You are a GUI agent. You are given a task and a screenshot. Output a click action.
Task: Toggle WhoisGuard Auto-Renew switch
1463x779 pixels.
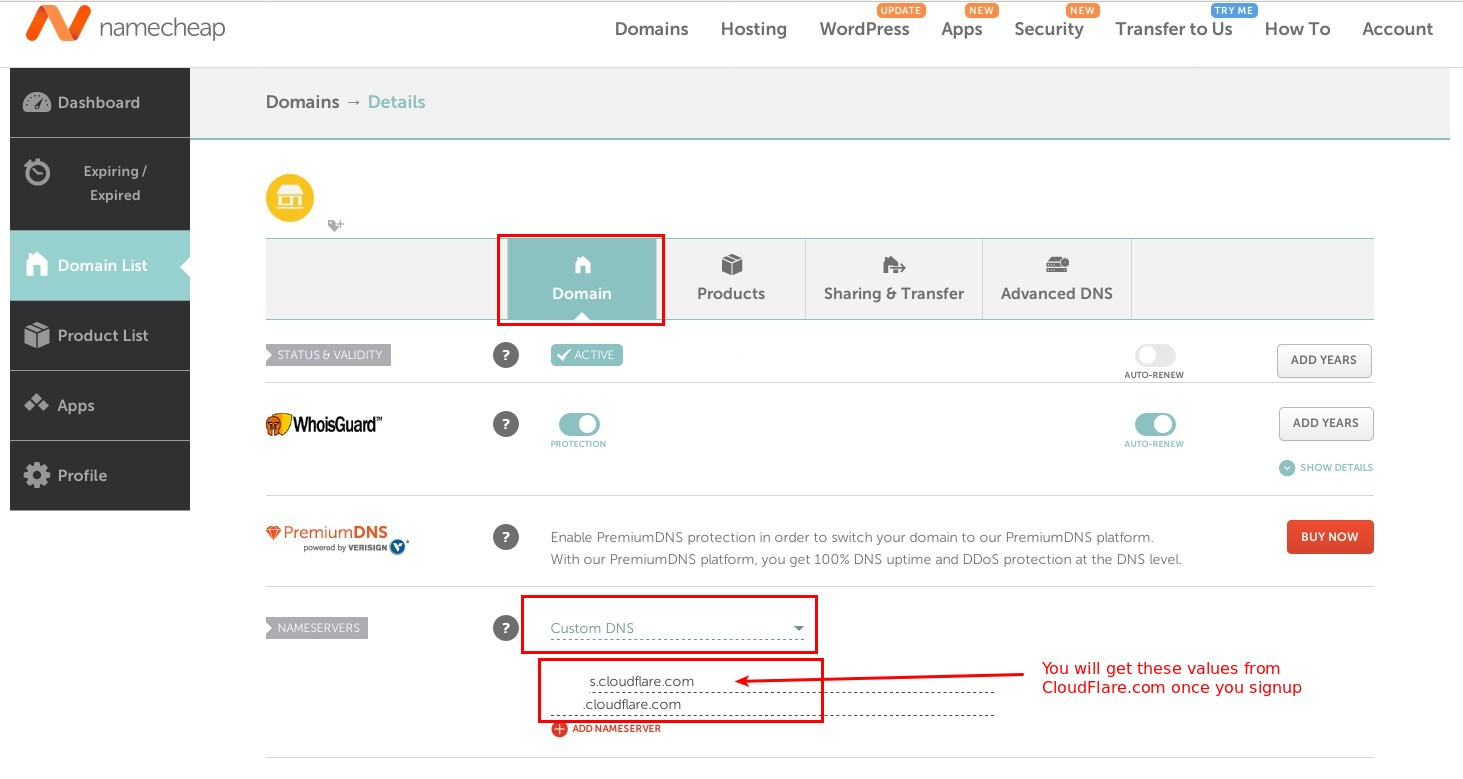1155,424
